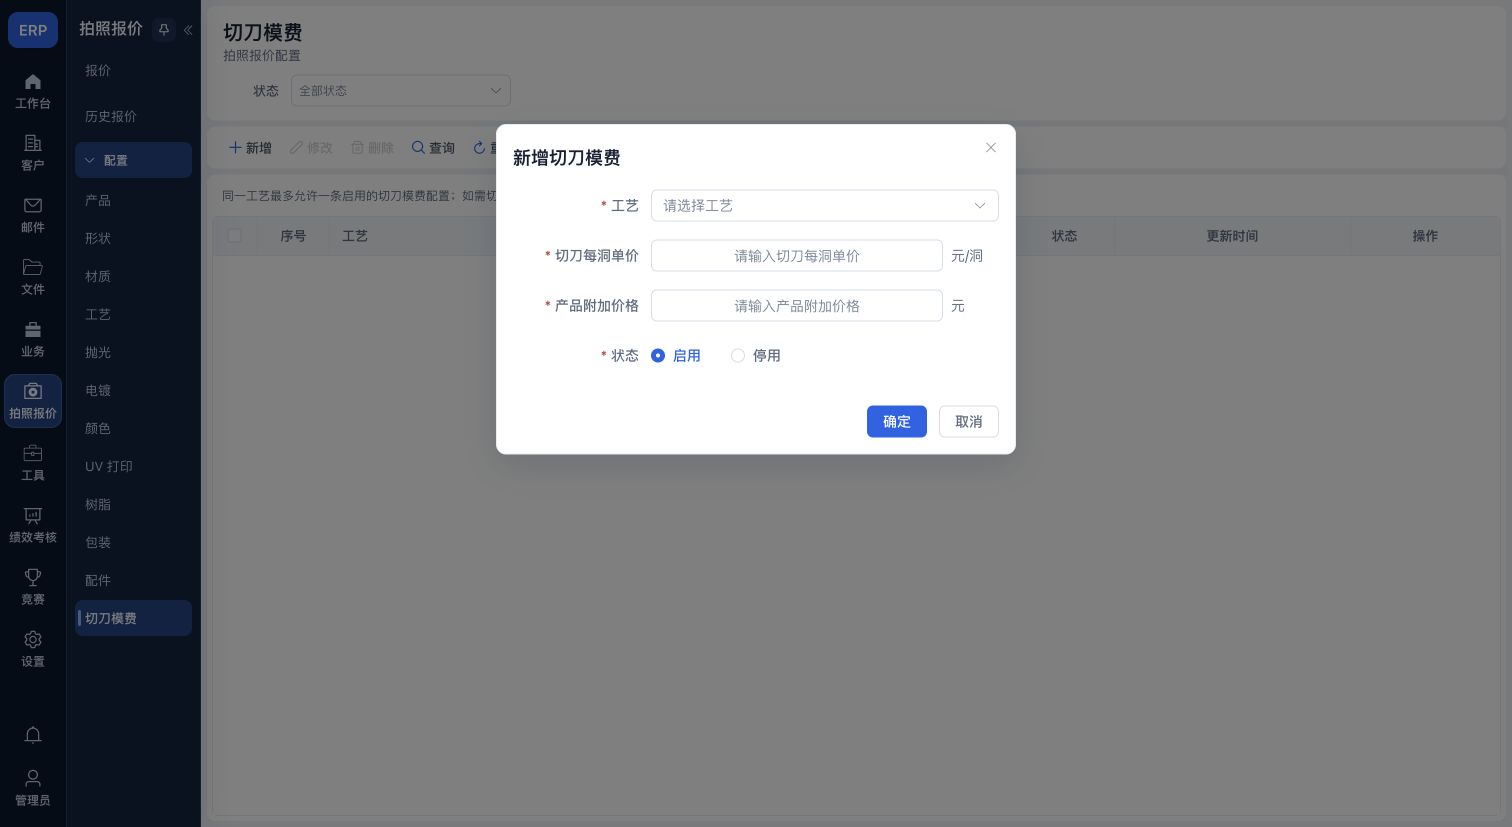Click the 新增 toolbar button
The width and height of the screenshot is (1512, 827).
(x=250, y=148)
